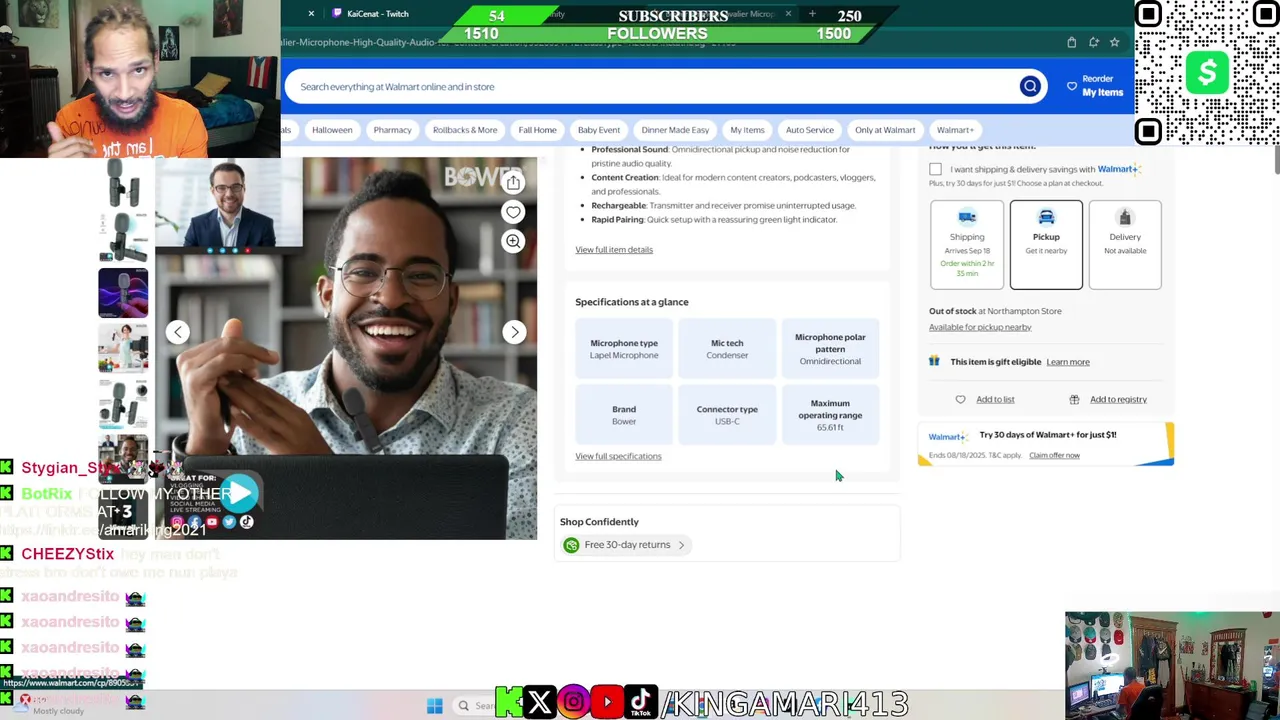1280x720 pixels.
Task: Click the Reorder My Items link
Action: [x=1102, y=86]
